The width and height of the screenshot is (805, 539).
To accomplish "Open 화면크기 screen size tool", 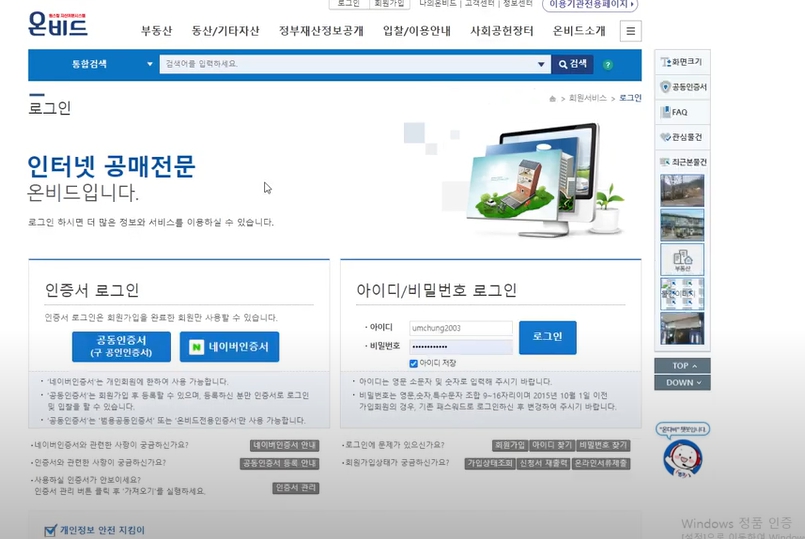I will tap(682, 62).
